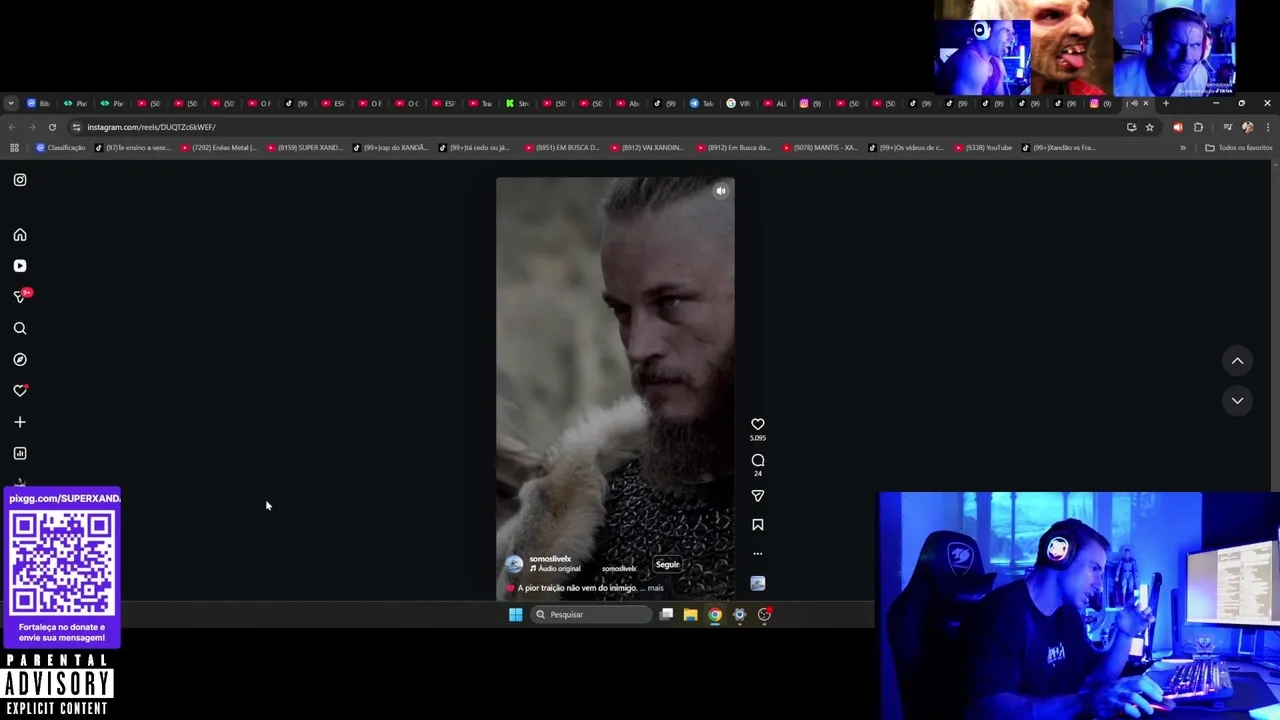The width and height of the screenshot is (1280, 720).
Task: Switch to the Telegram tab
Action: pyautogui.click(x=701, y=103)
